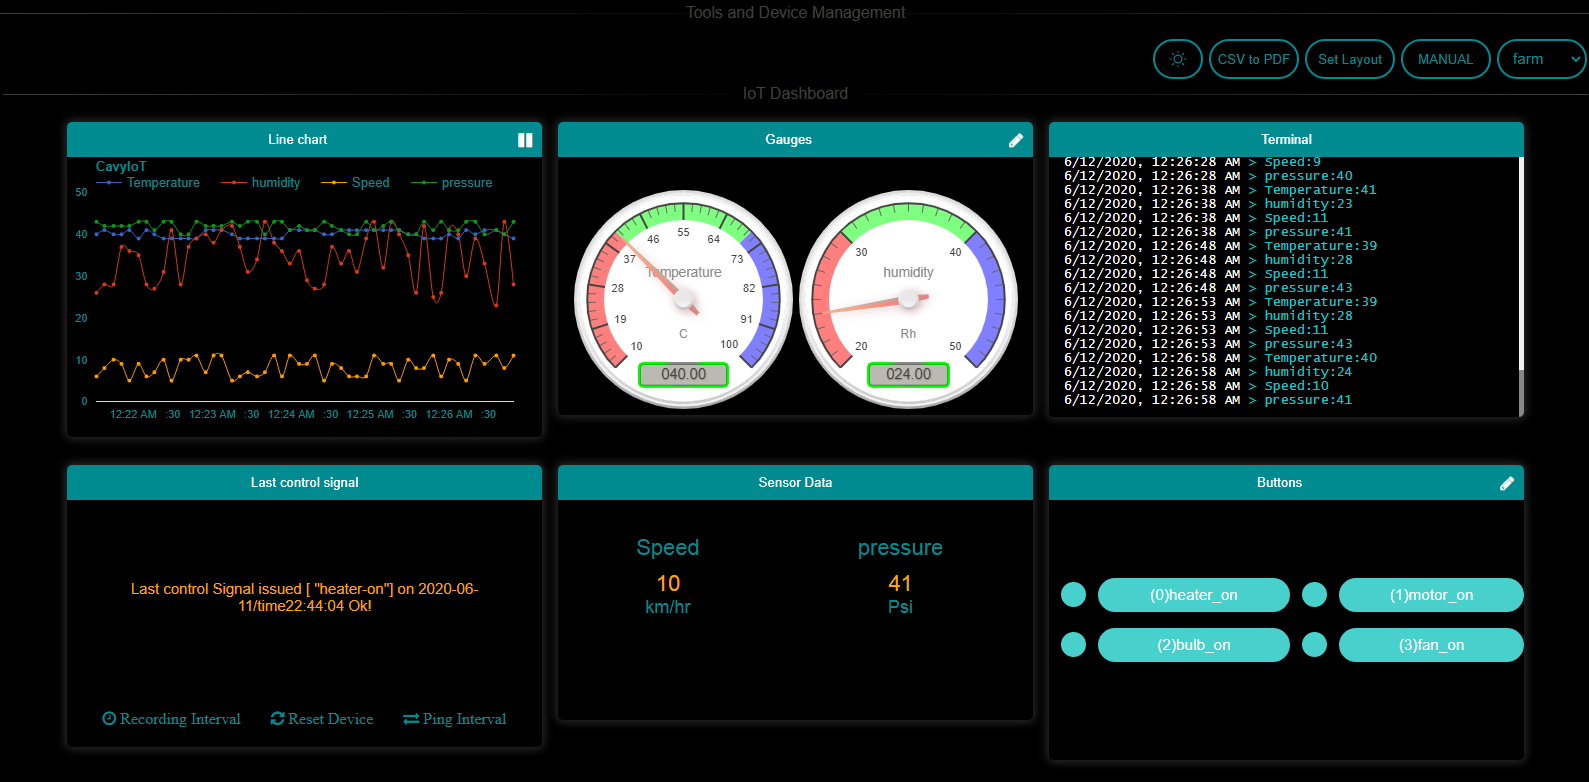Open the farm device dropdown

[x=1541, y=59]
